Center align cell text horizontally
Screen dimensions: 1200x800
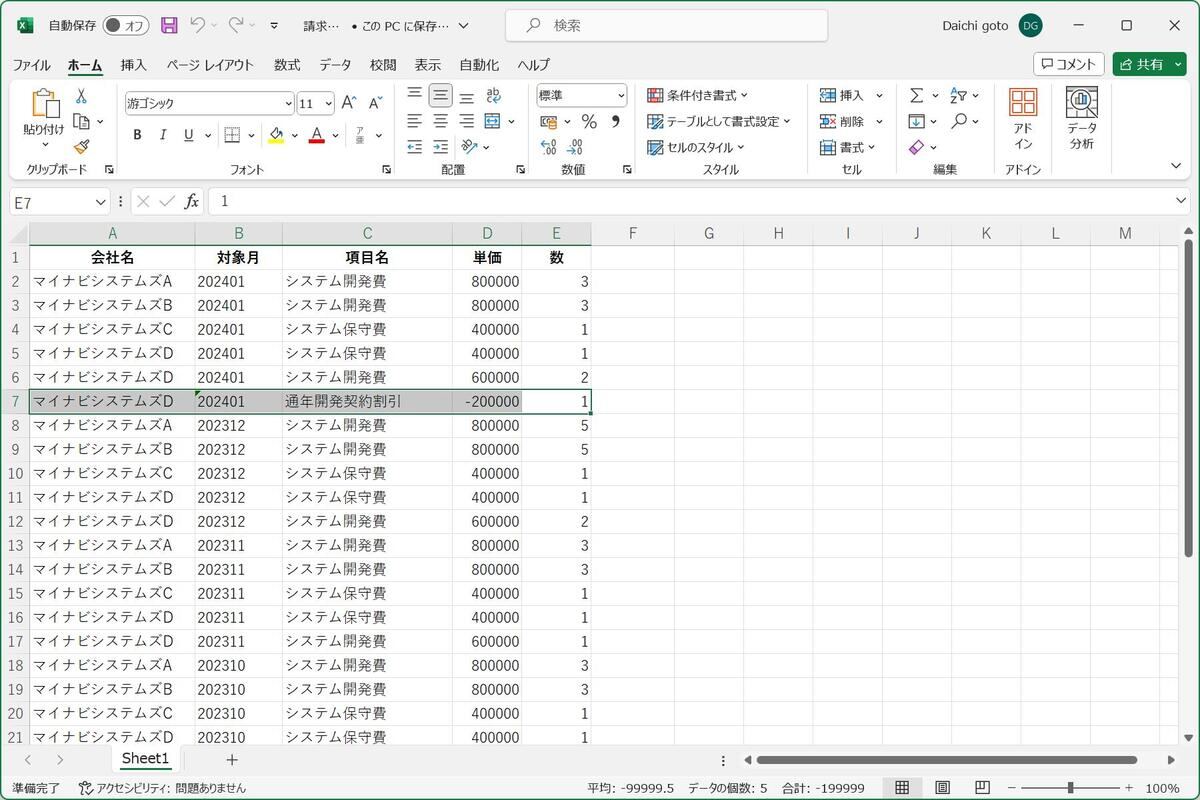point(440,121)
